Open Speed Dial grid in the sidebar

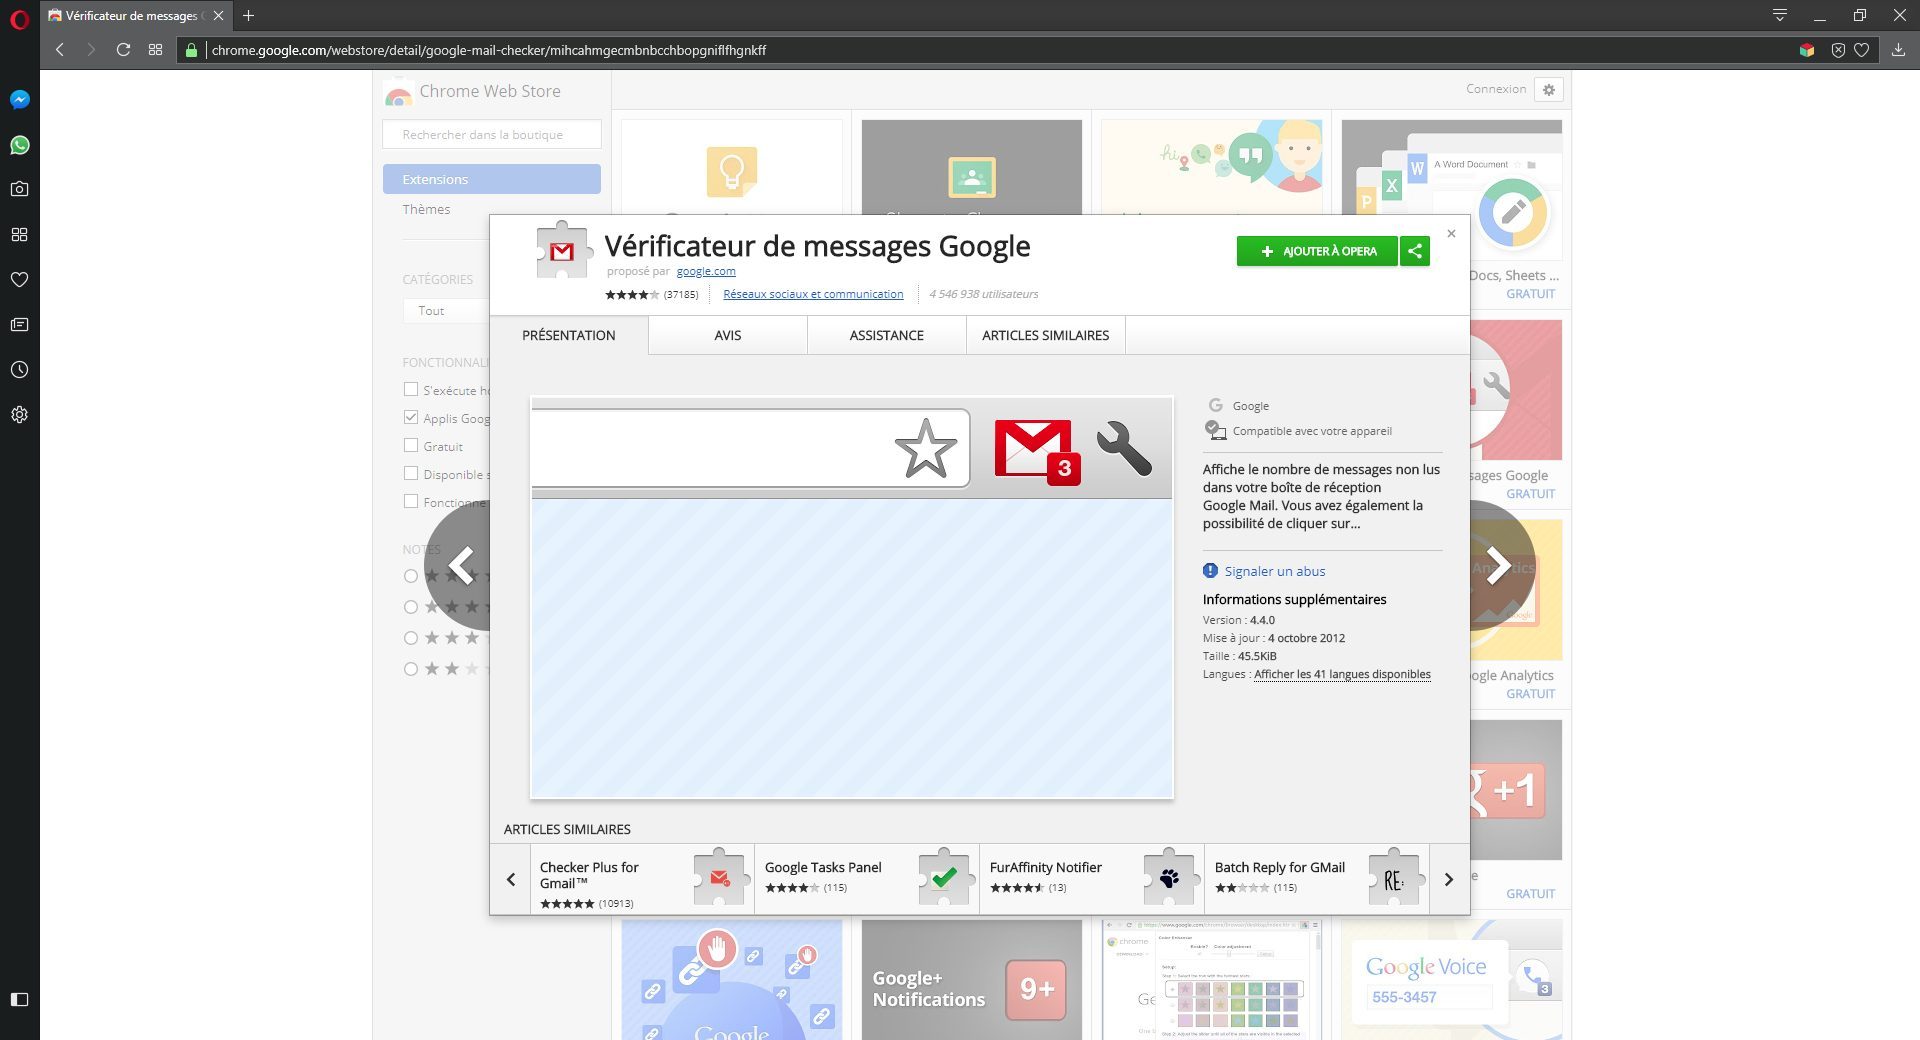click(x=19, y=234)
